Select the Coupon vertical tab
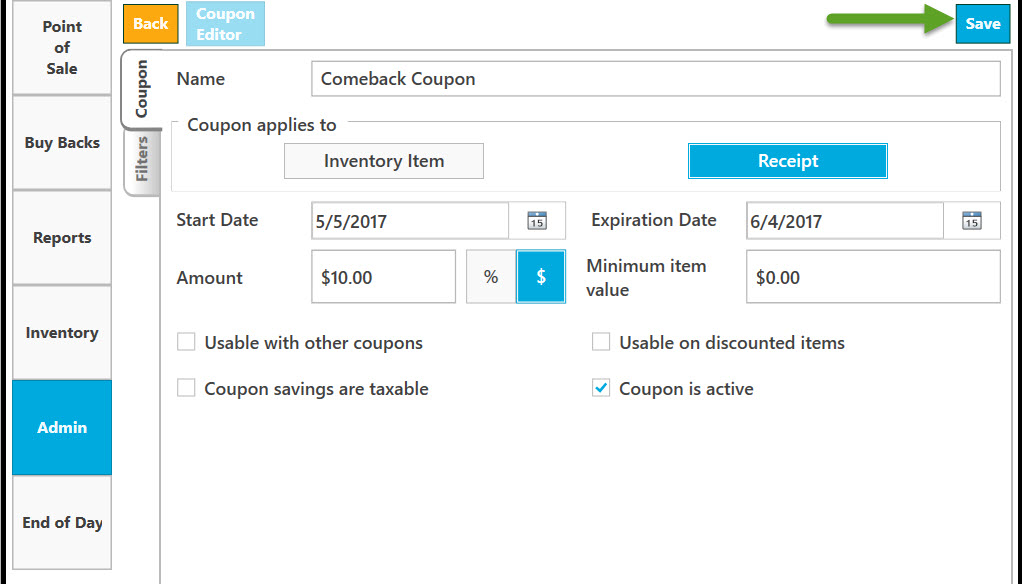This screenshot has height=584, width=1022. coord(141,89)
